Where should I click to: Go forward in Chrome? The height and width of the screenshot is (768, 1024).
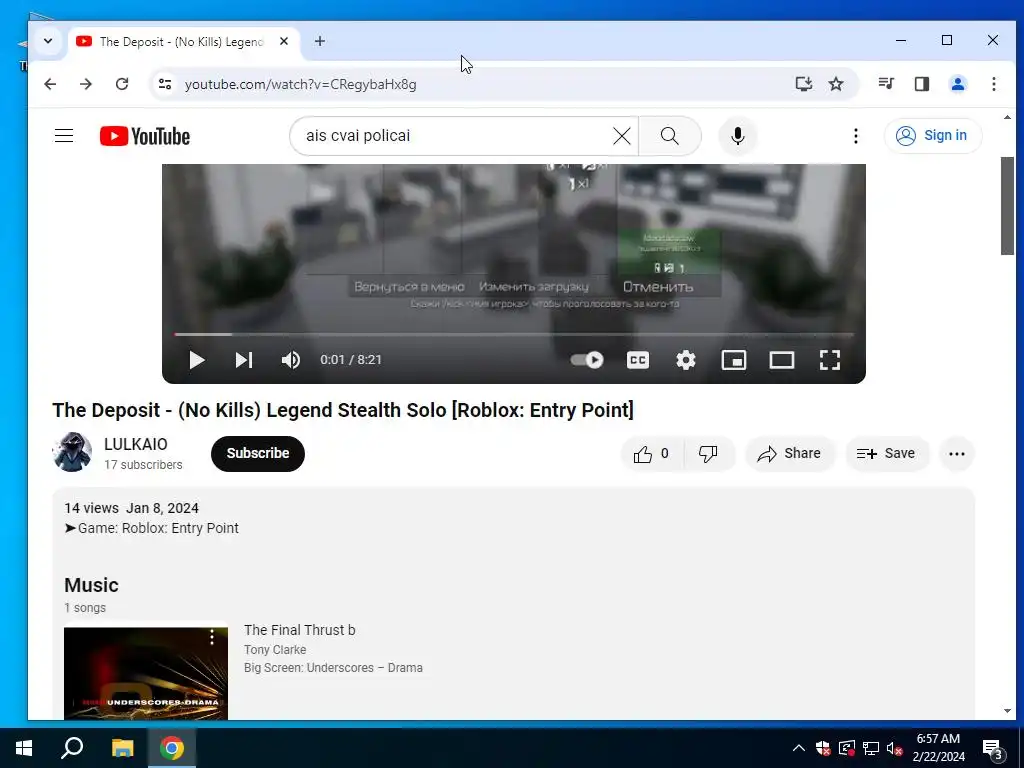pos(86,84)
